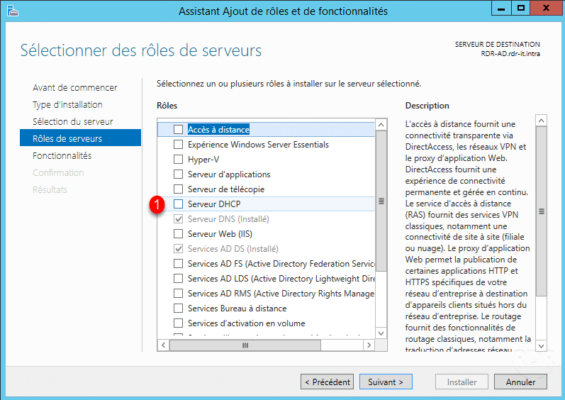Close the wizard window
Screen dimensions: 565x400
546,8
